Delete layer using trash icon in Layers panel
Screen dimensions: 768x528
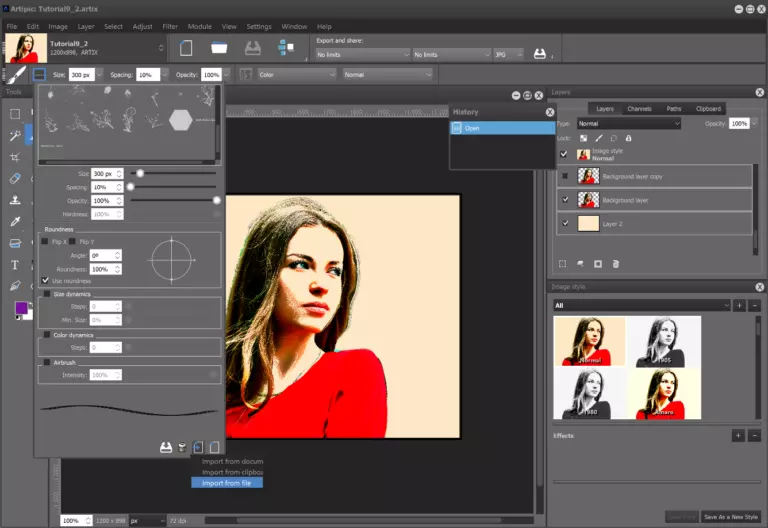click(616, 264)
